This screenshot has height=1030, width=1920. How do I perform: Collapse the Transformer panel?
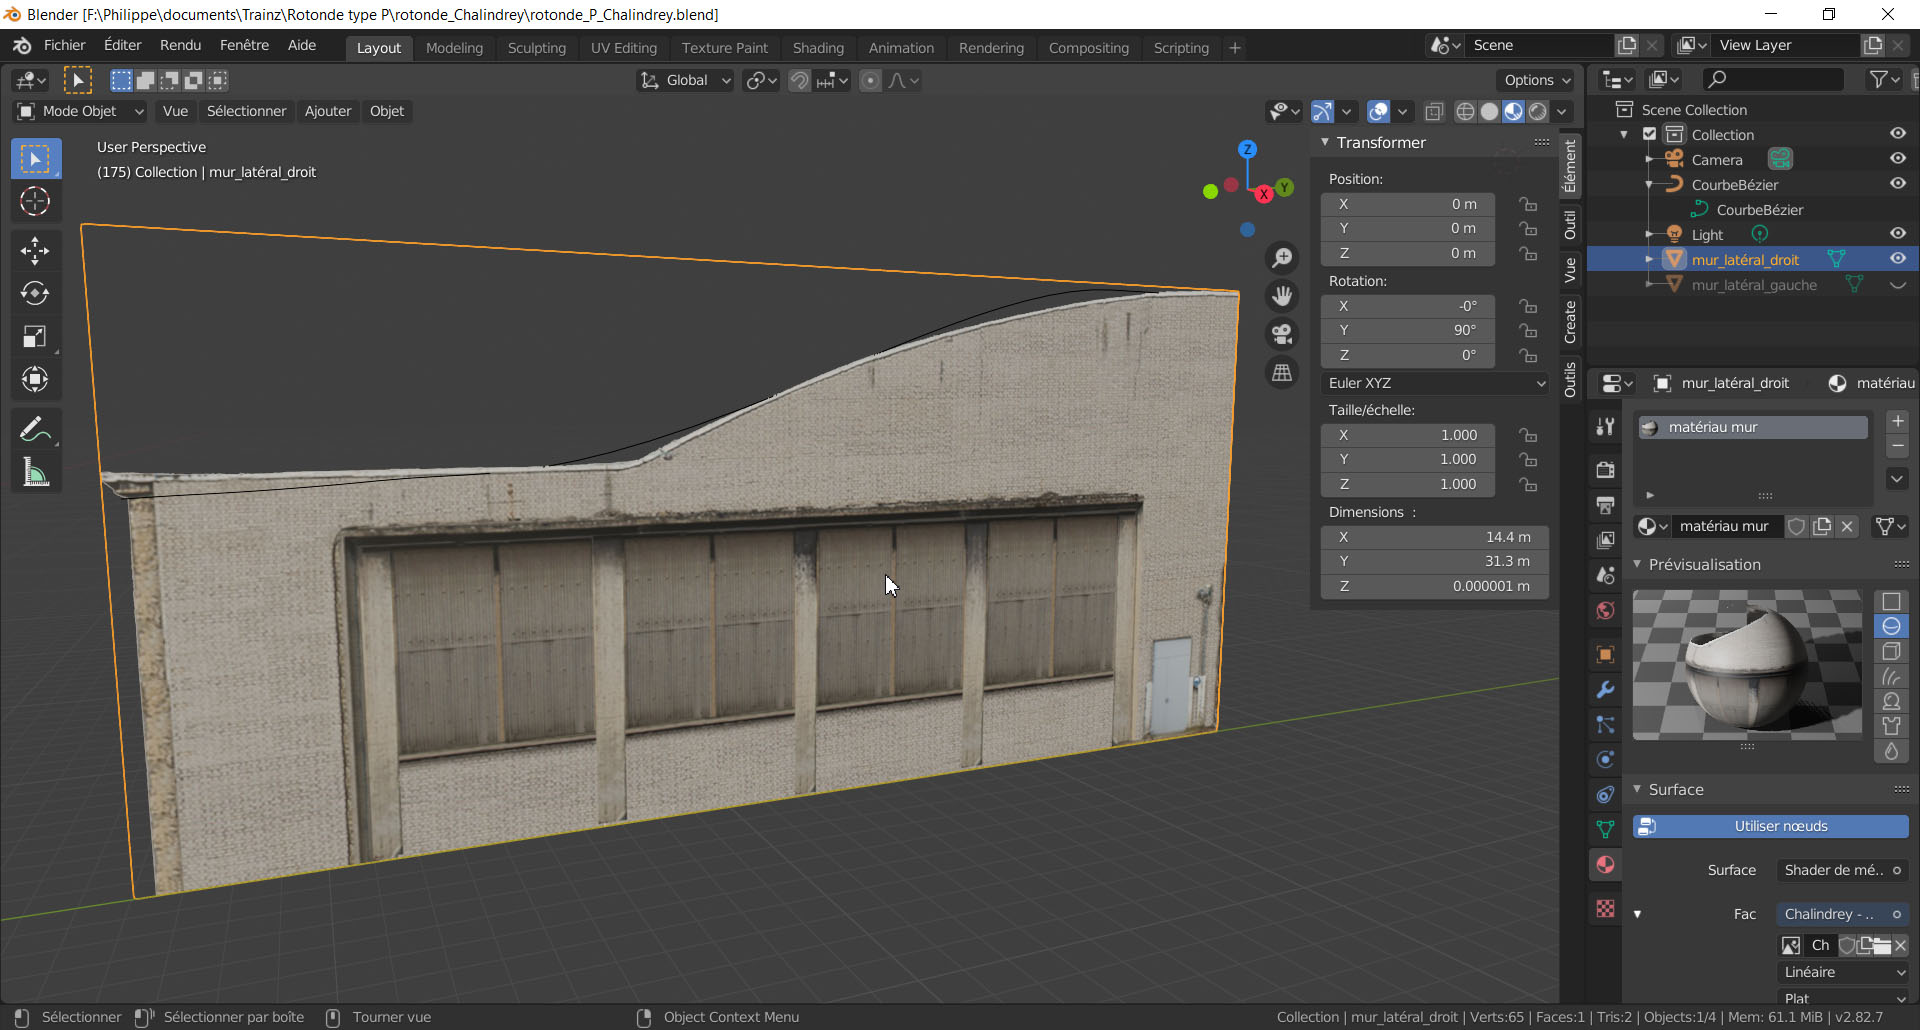1325,143
